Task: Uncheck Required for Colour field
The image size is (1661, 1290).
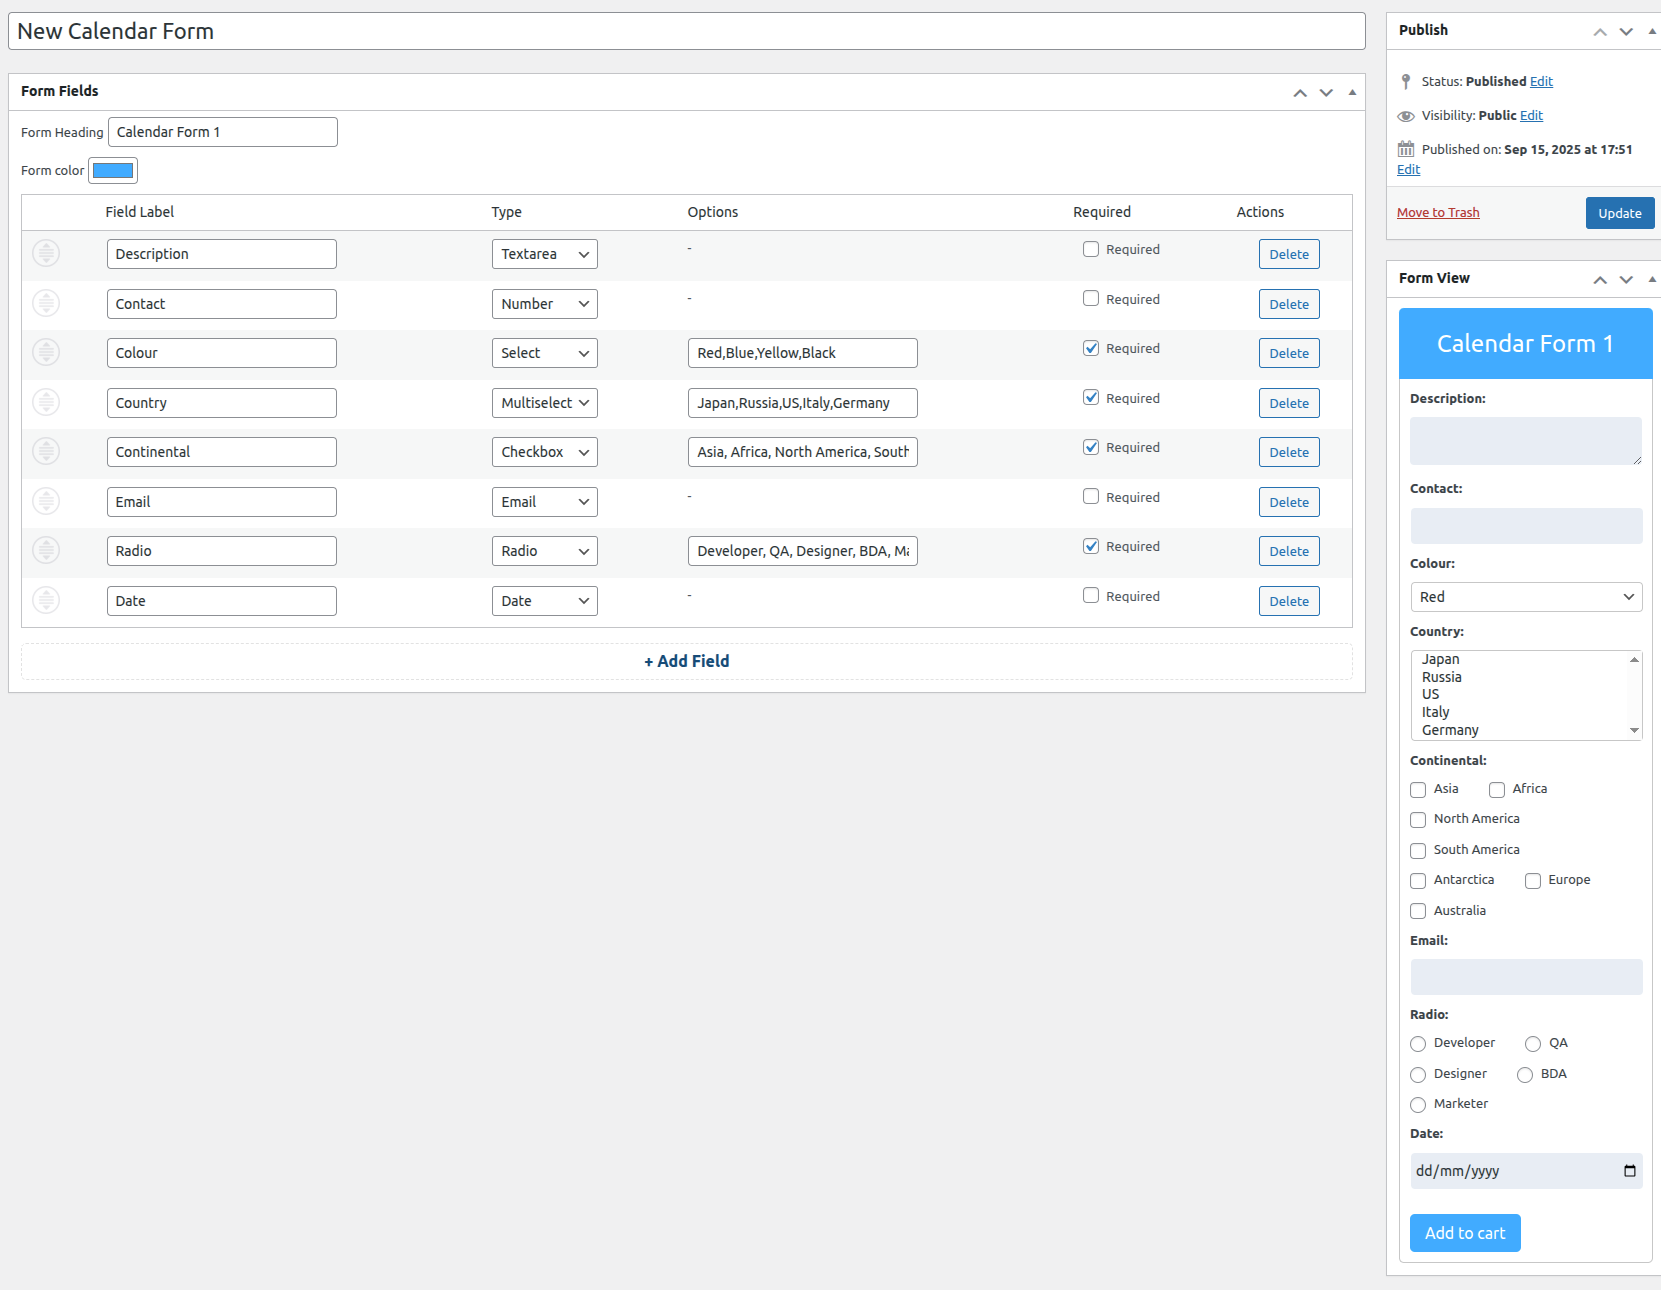Action: 1091,348
